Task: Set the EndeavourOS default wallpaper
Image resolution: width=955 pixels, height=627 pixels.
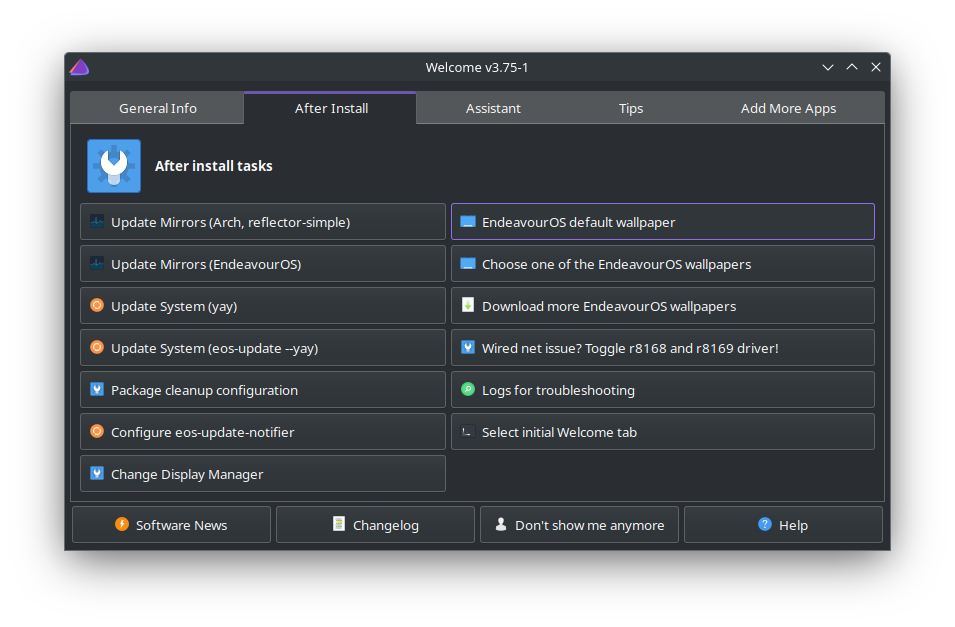Action: [x=662, y=222]
